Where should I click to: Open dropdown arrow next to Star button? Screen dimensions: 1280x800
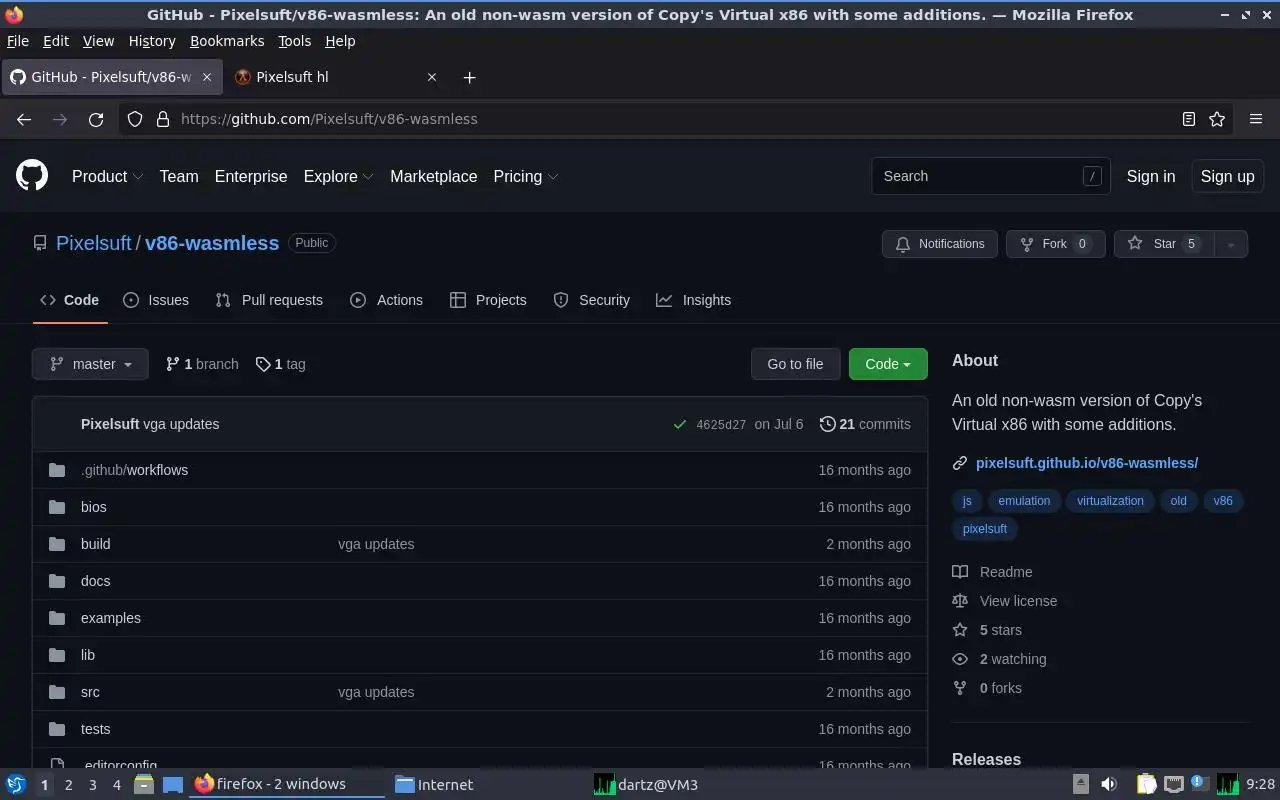(x=1231, y=244)
